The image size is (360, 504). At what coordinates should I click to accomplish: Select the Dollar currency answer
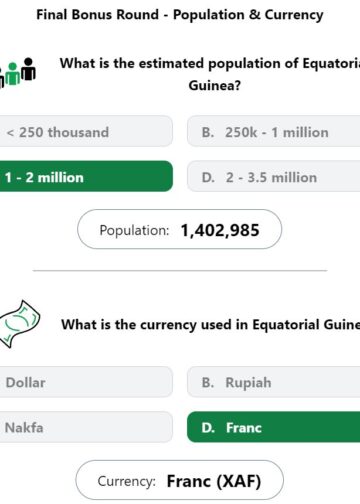(x=86, y=382)
